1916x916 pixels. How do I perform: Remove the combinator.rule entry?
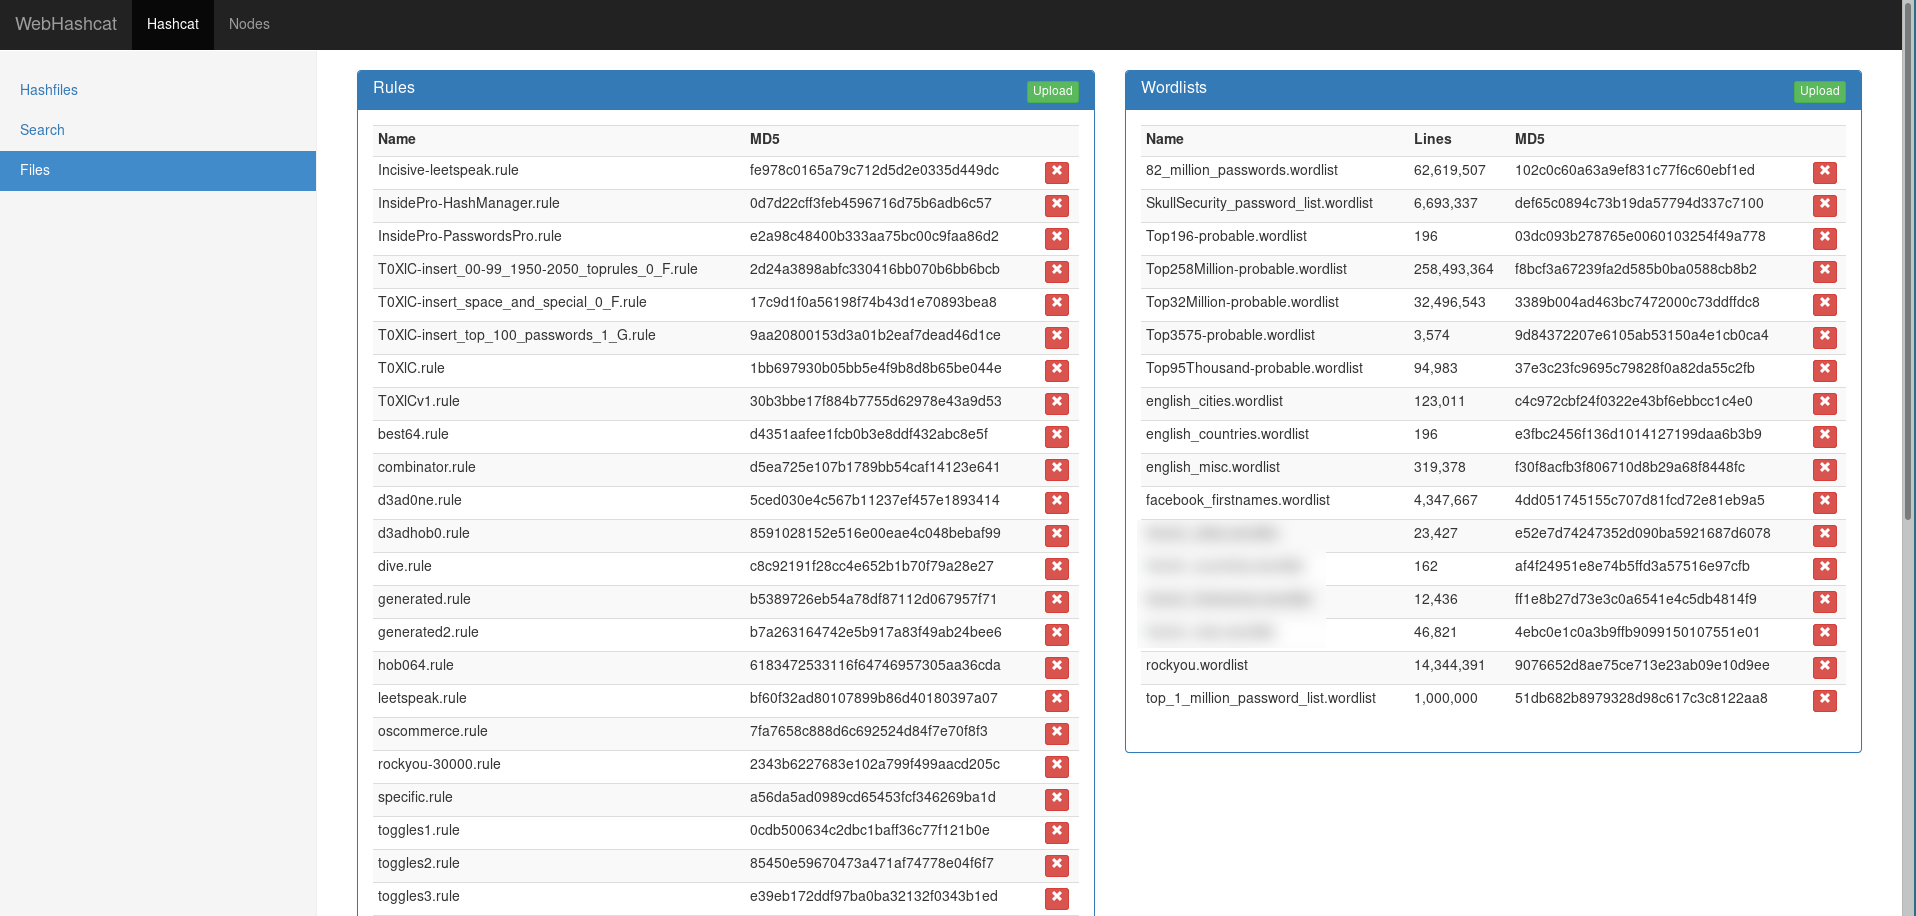tap(1056, 470)
